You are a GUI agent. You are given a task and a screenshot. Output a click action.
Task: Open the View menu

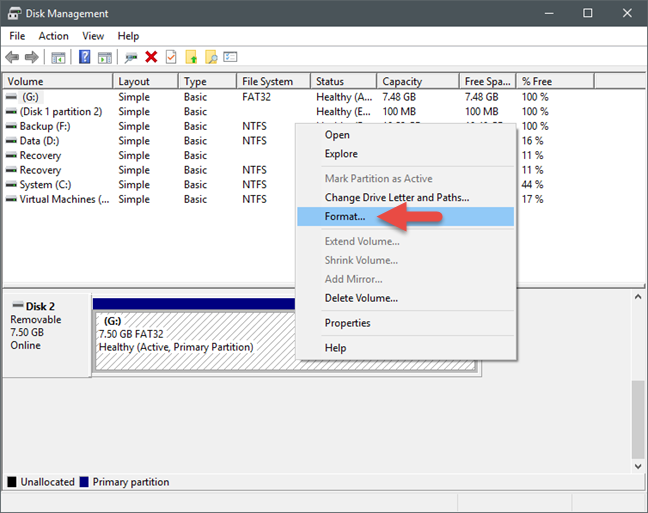[x=93, y=36]
